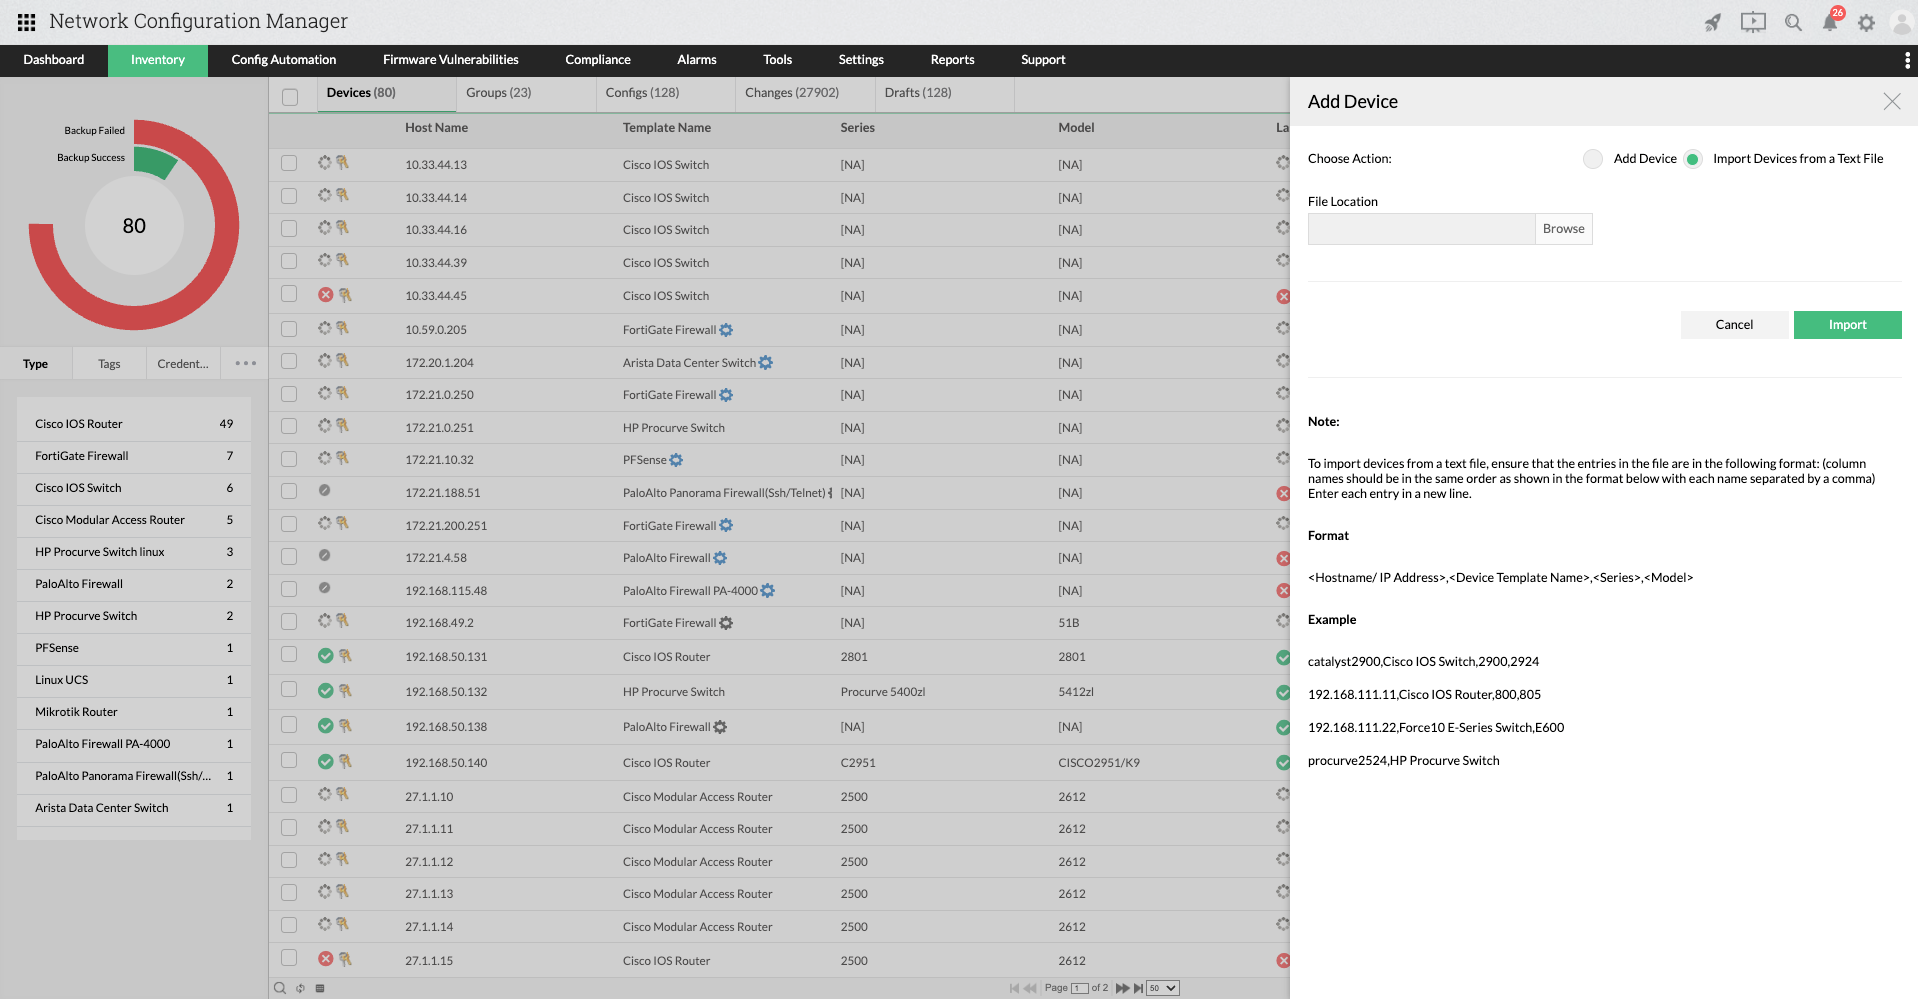Screen dimensions: 1918x999
Task: Open the Credentials tab in the sidebar
Action: [183, 364]
